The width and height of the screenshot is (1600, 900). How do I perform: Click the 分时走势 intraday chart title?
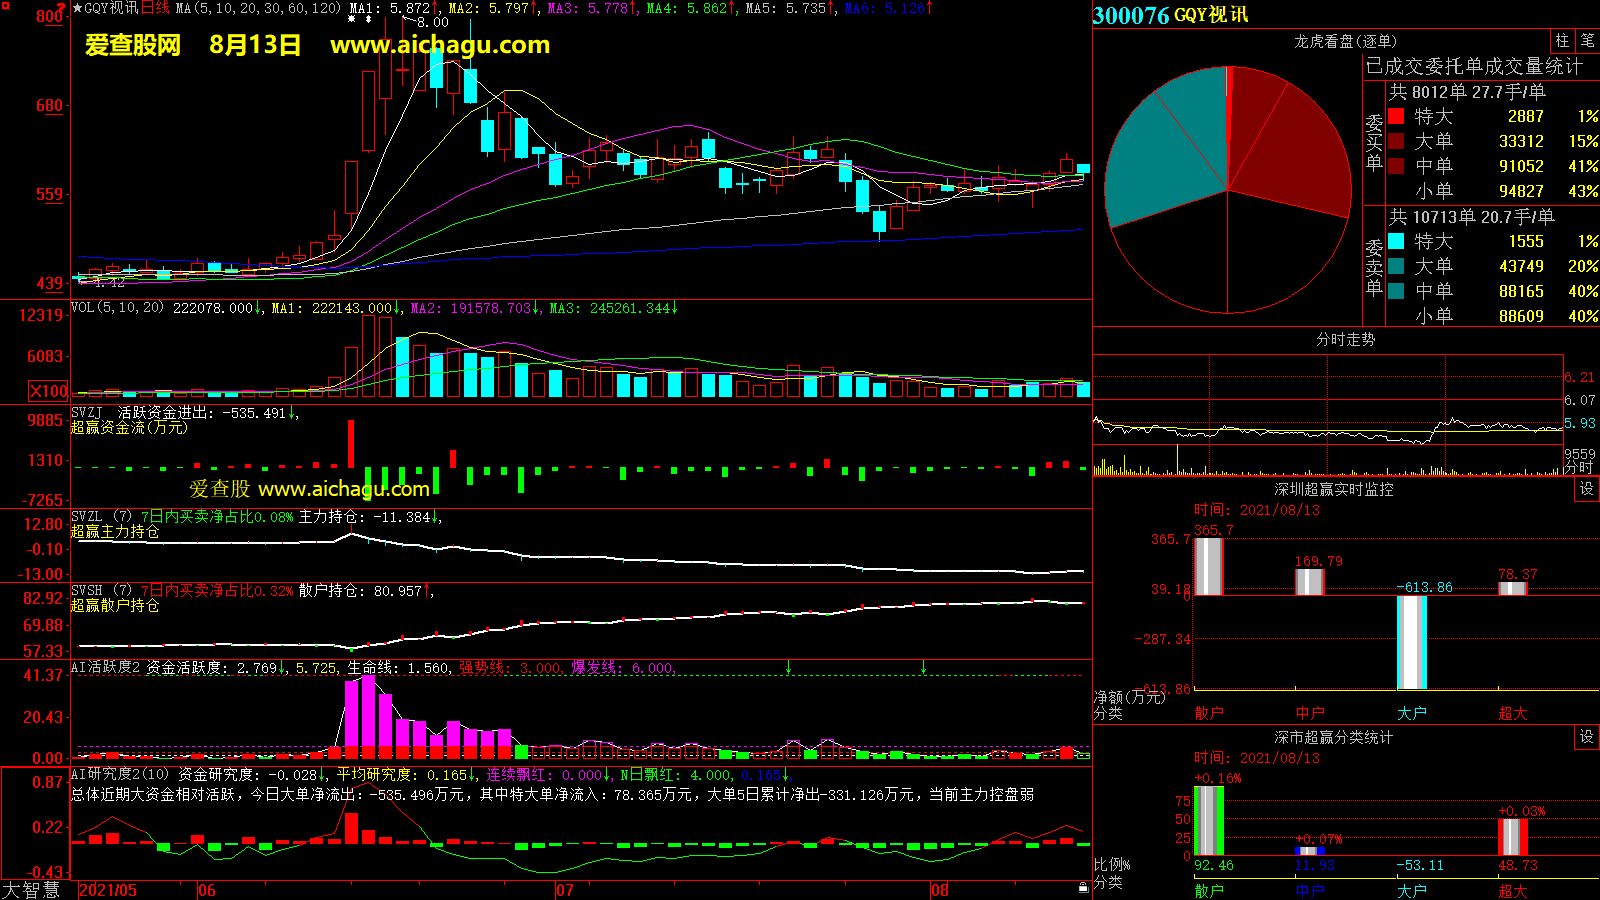pos(1345,339)
